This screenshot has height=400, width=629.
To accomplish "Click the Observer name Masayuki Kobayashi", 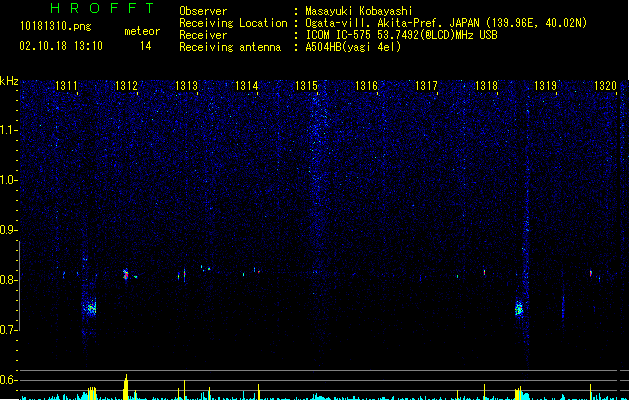I will click(359, 11).
